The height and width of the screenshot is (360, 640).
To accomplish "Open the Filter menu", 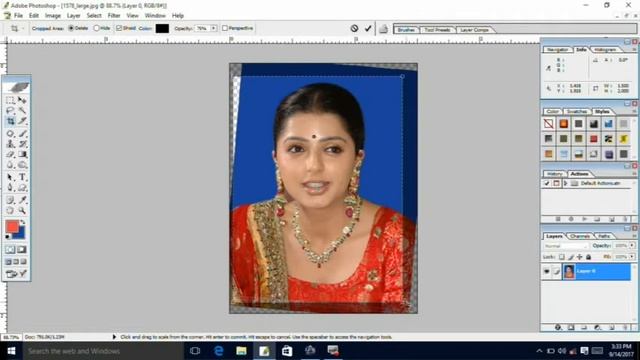I will [x=114, y=16].
